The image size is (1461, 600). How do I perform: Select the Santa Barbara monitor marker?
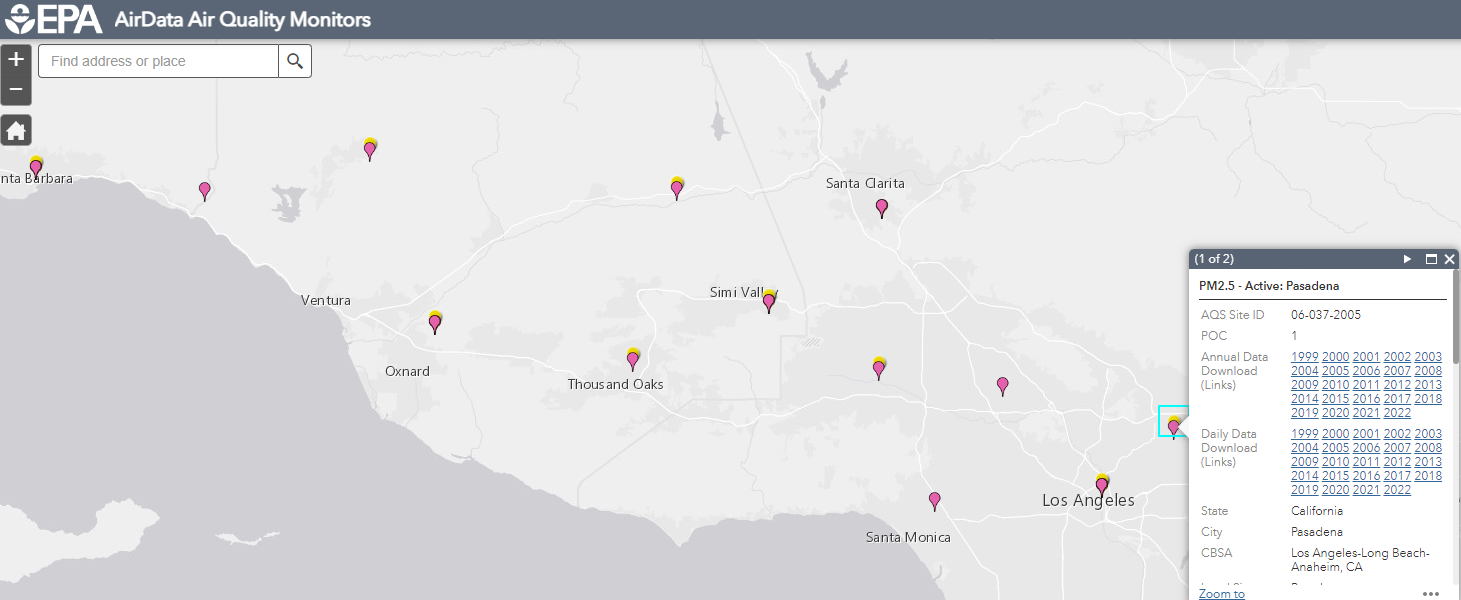click(x=36, y=168)
